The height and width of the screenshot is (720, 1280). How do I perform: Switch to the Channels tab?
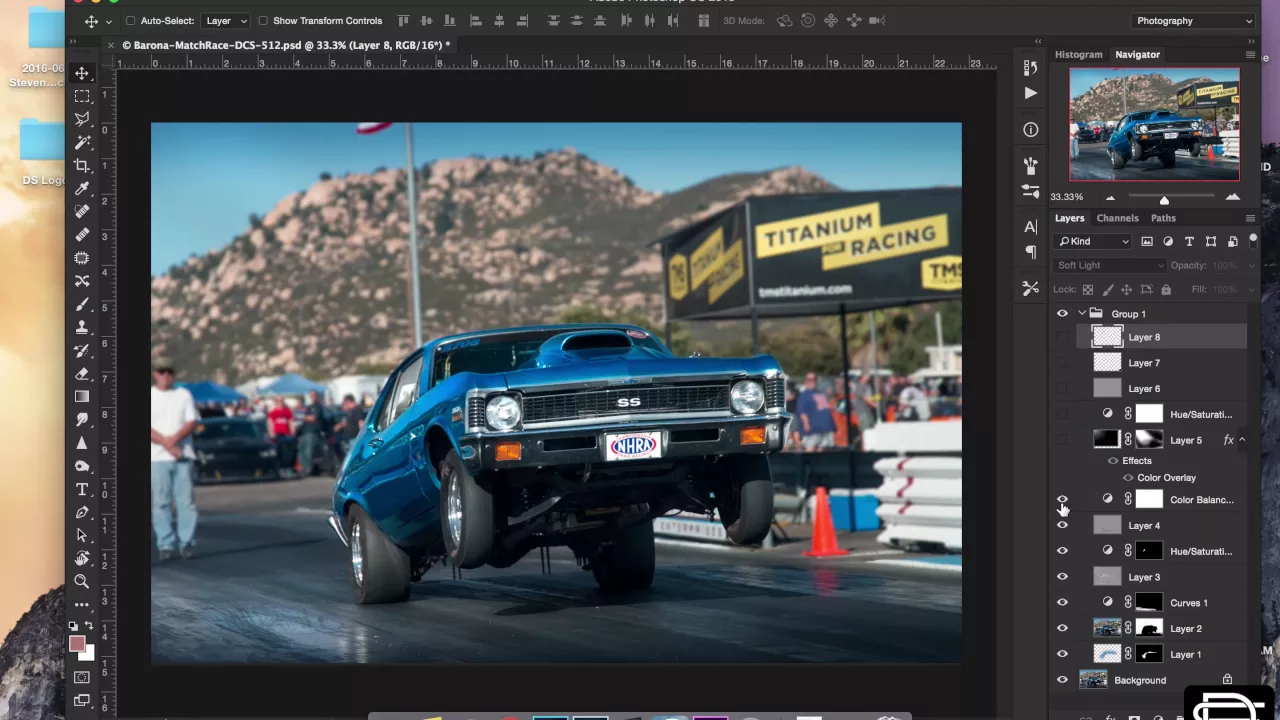click(1117, 218)
